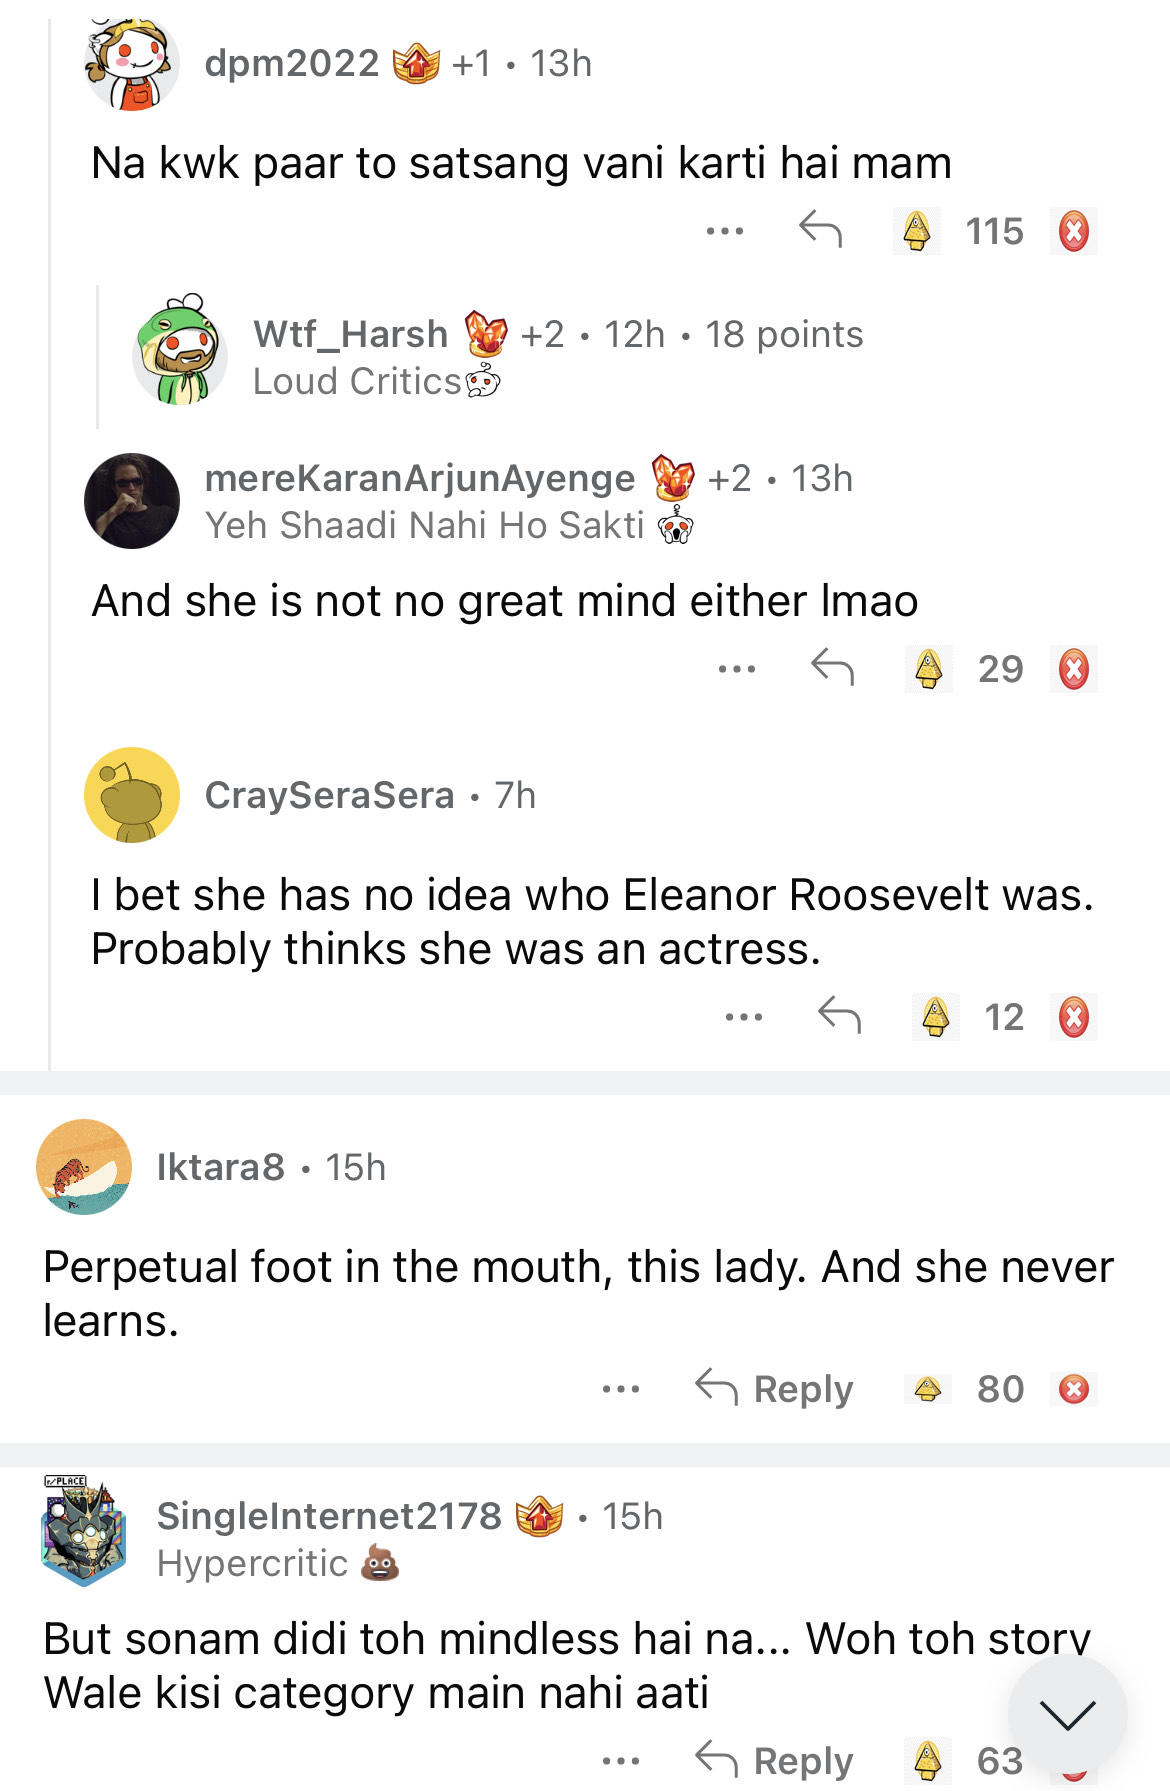The height and width of the screenshot is (1791, 1170).
Task: Reply arrow under CraySeraSera's comment
Action: (x=839, y=1015)
